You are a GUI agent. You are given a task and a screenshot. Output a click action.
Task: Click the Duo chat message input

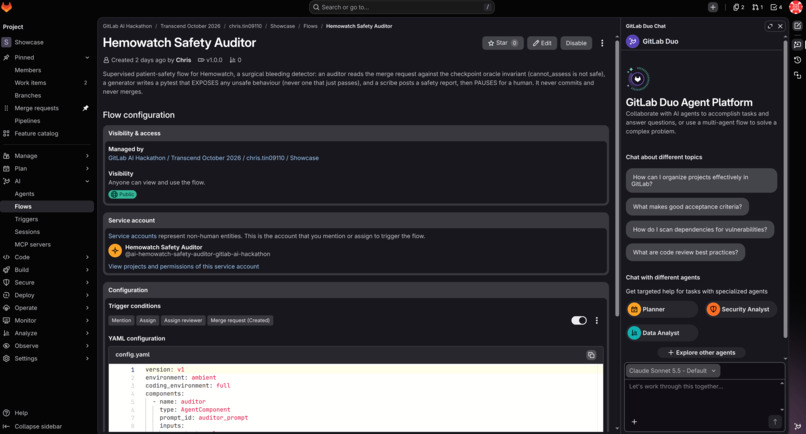click(x=703, y=396)
